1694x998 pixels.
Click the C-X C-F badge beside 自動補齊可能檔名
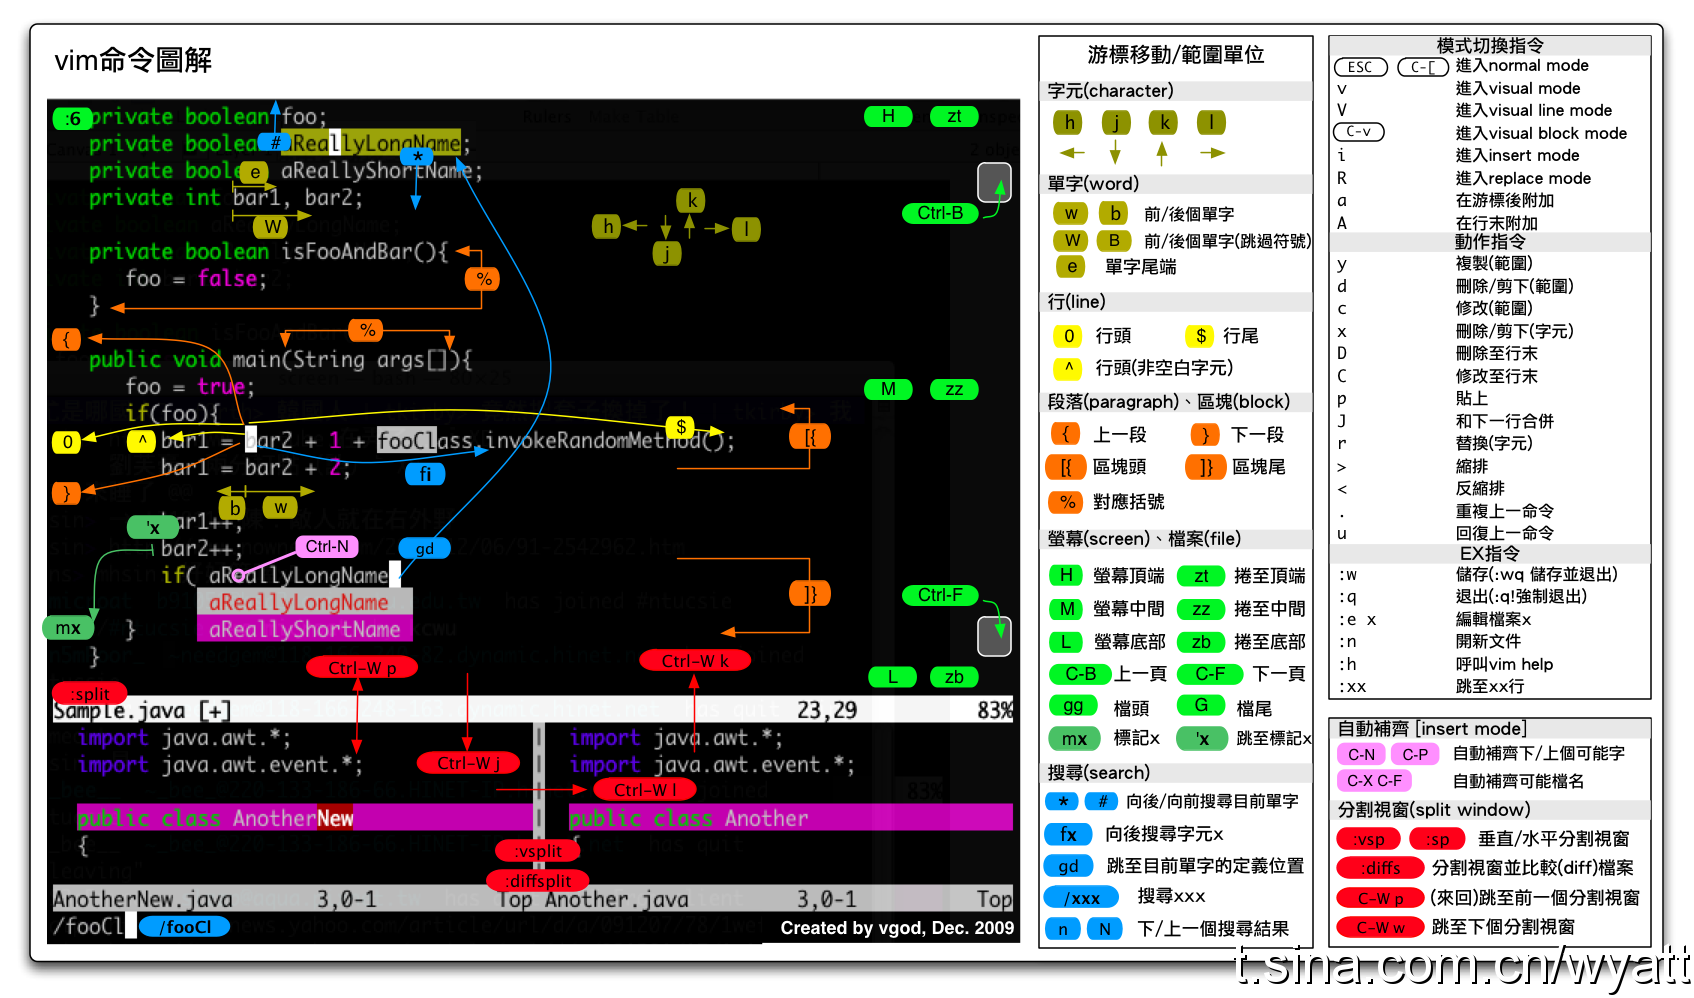coord(1374,781)
